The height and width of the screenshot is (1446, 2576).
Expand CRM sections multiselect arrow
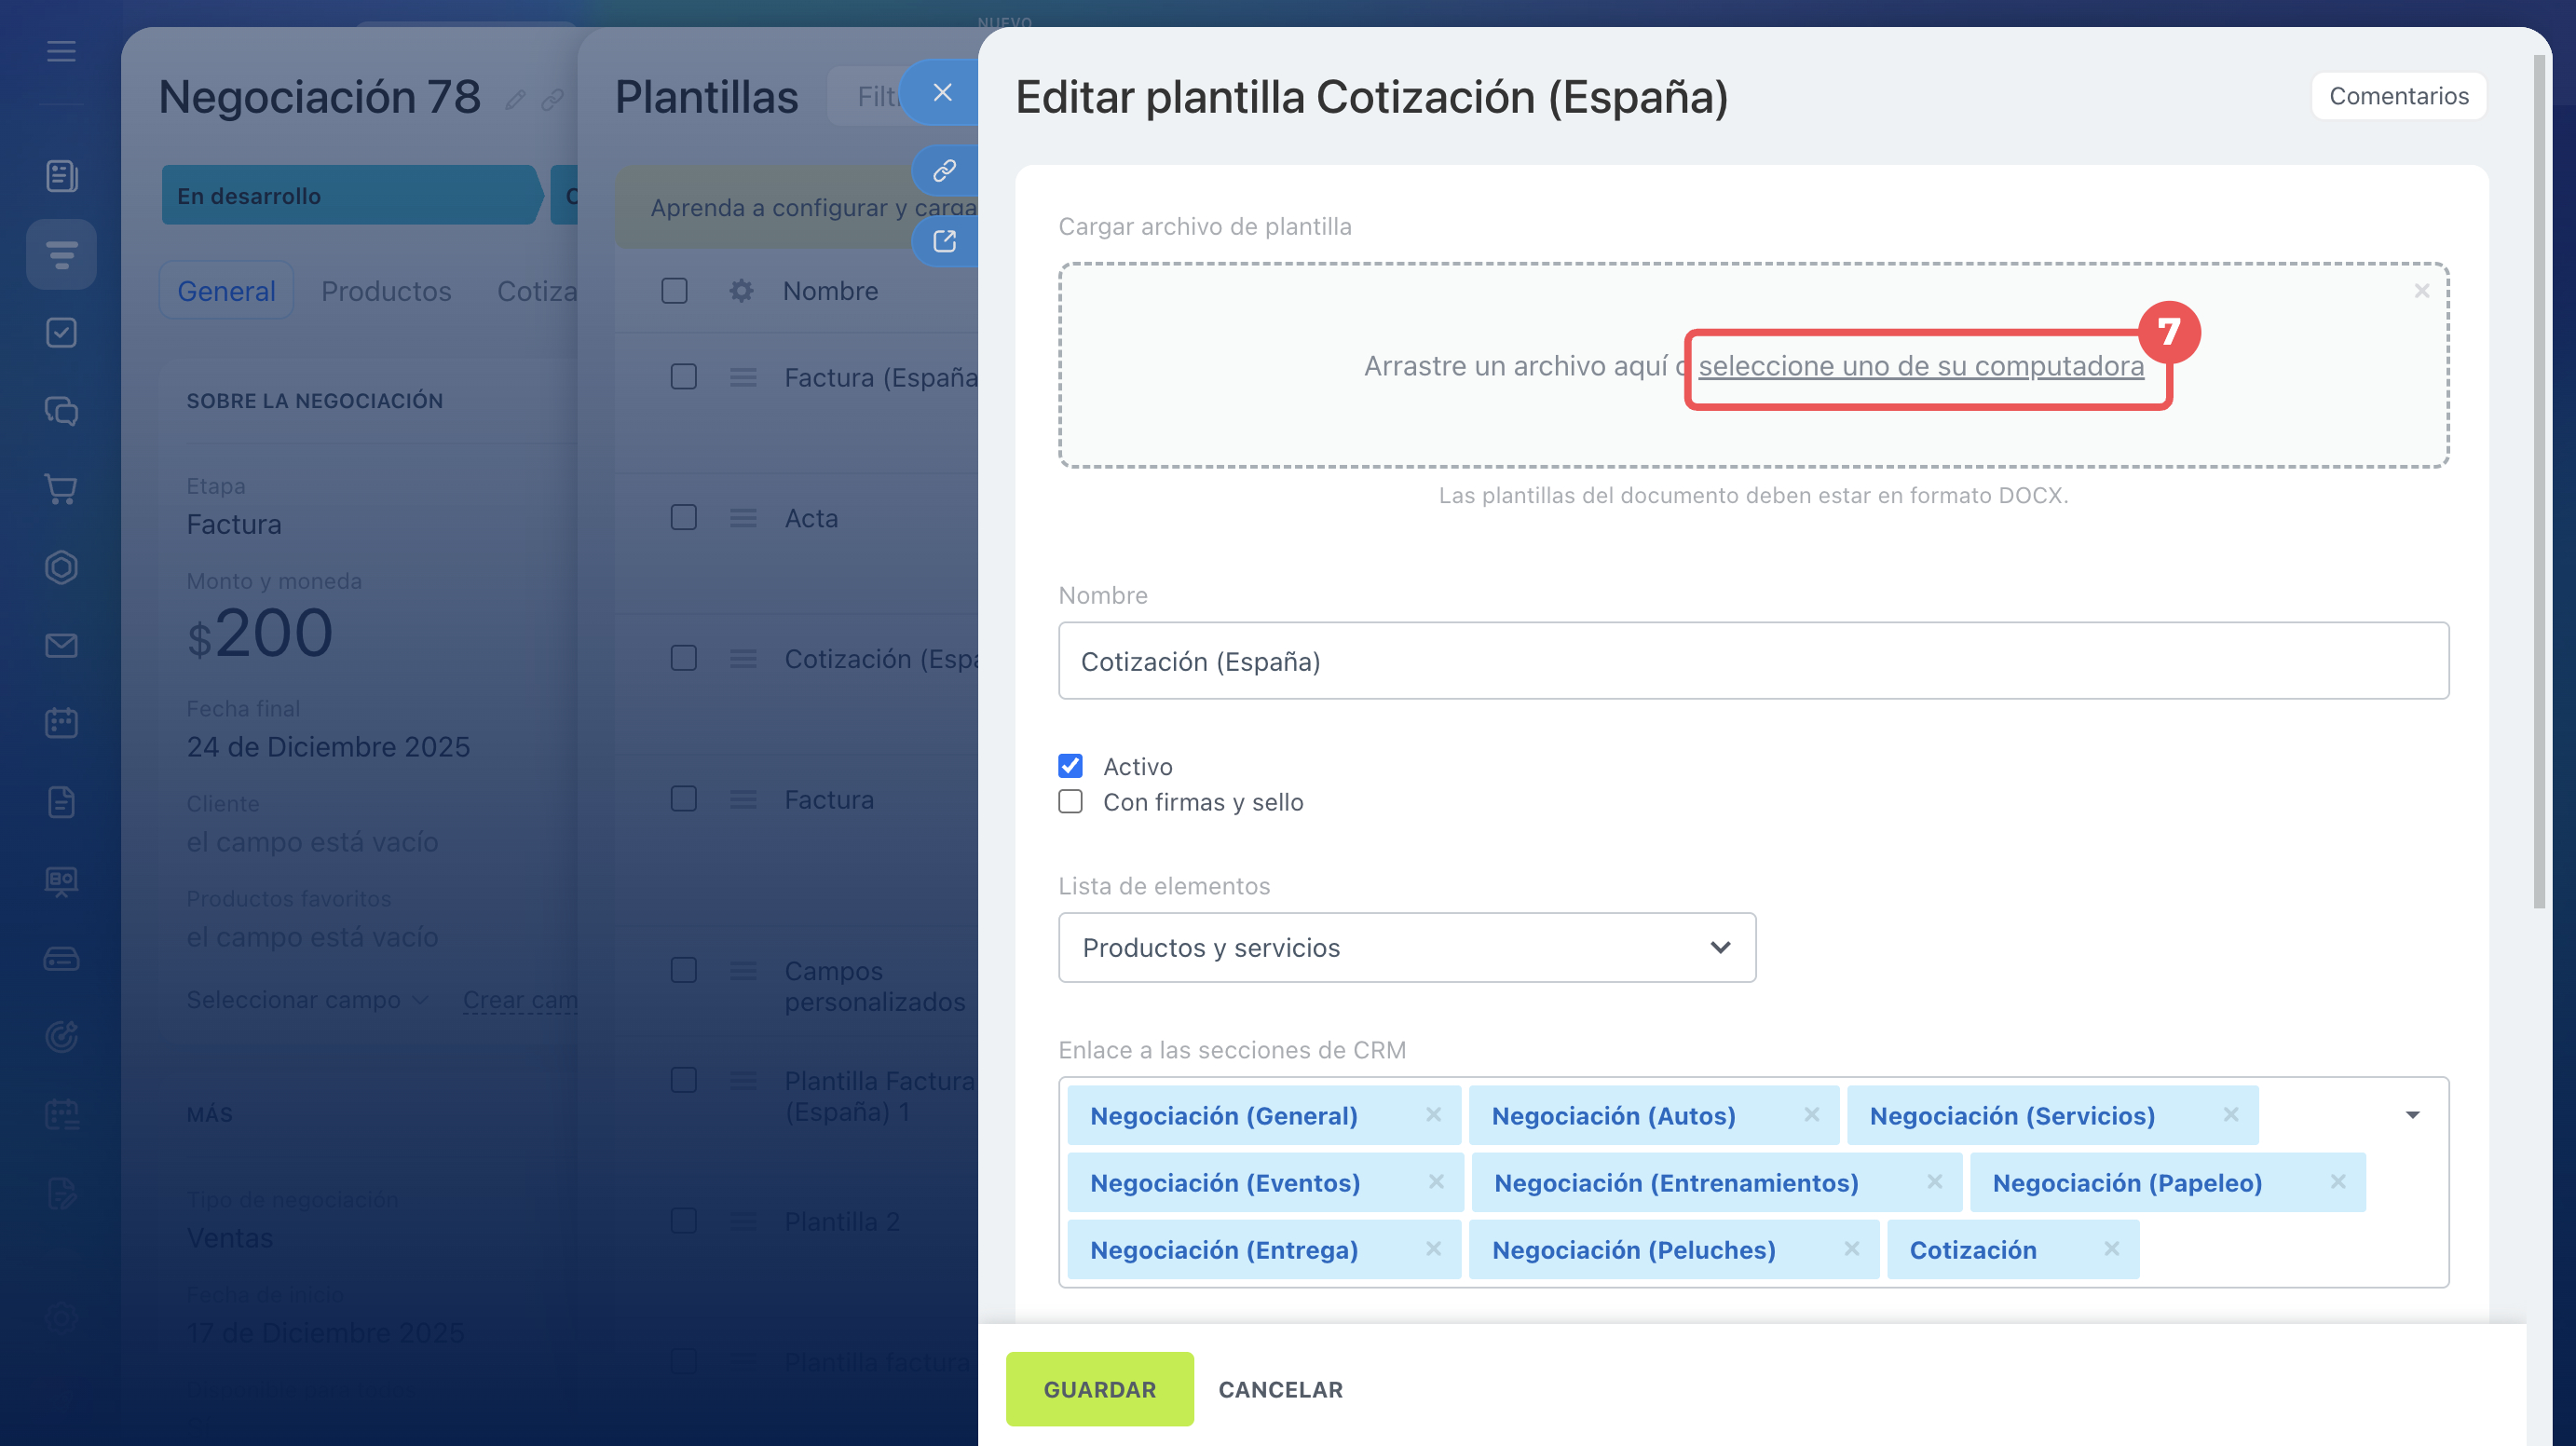click(2412, 1115)
